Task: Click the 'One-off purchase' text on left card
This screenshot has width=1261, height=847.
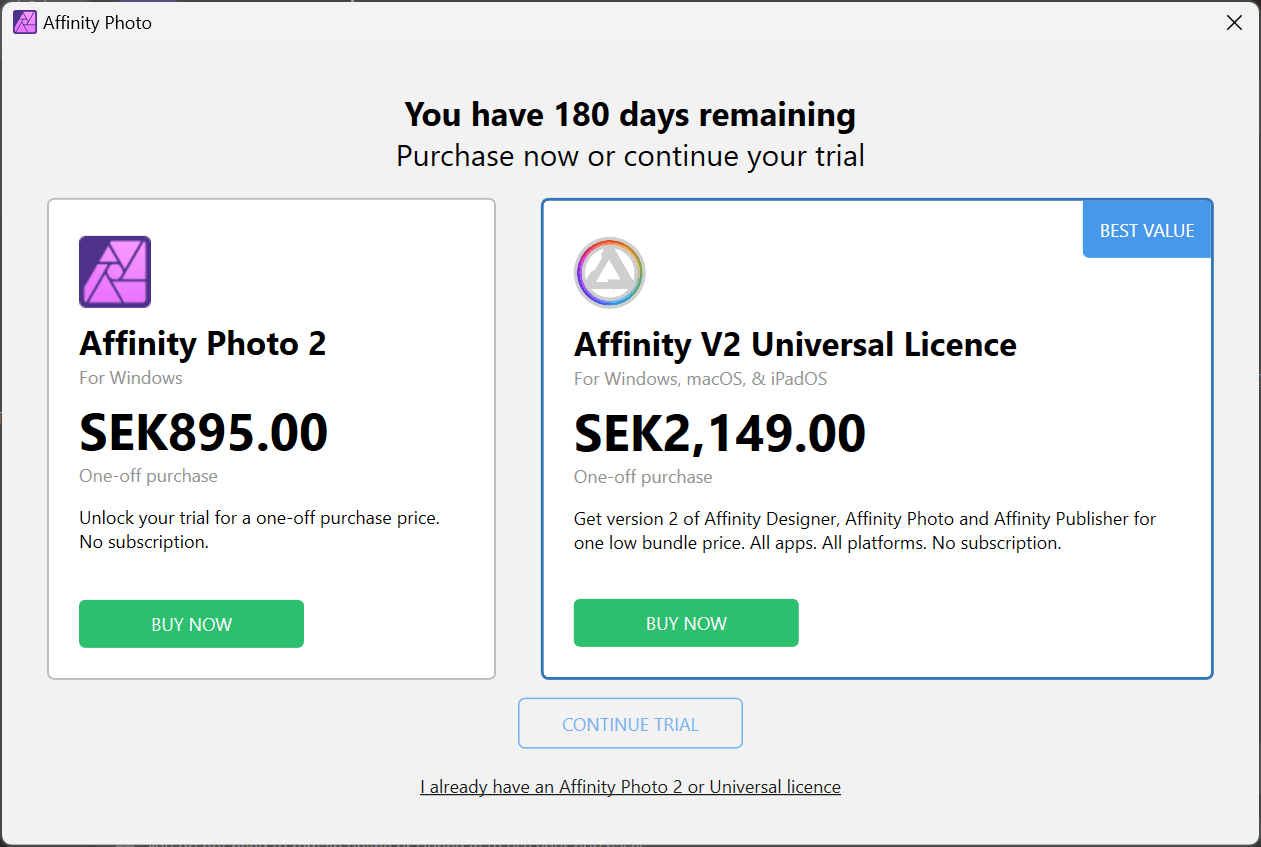Action: coord(148,476)
